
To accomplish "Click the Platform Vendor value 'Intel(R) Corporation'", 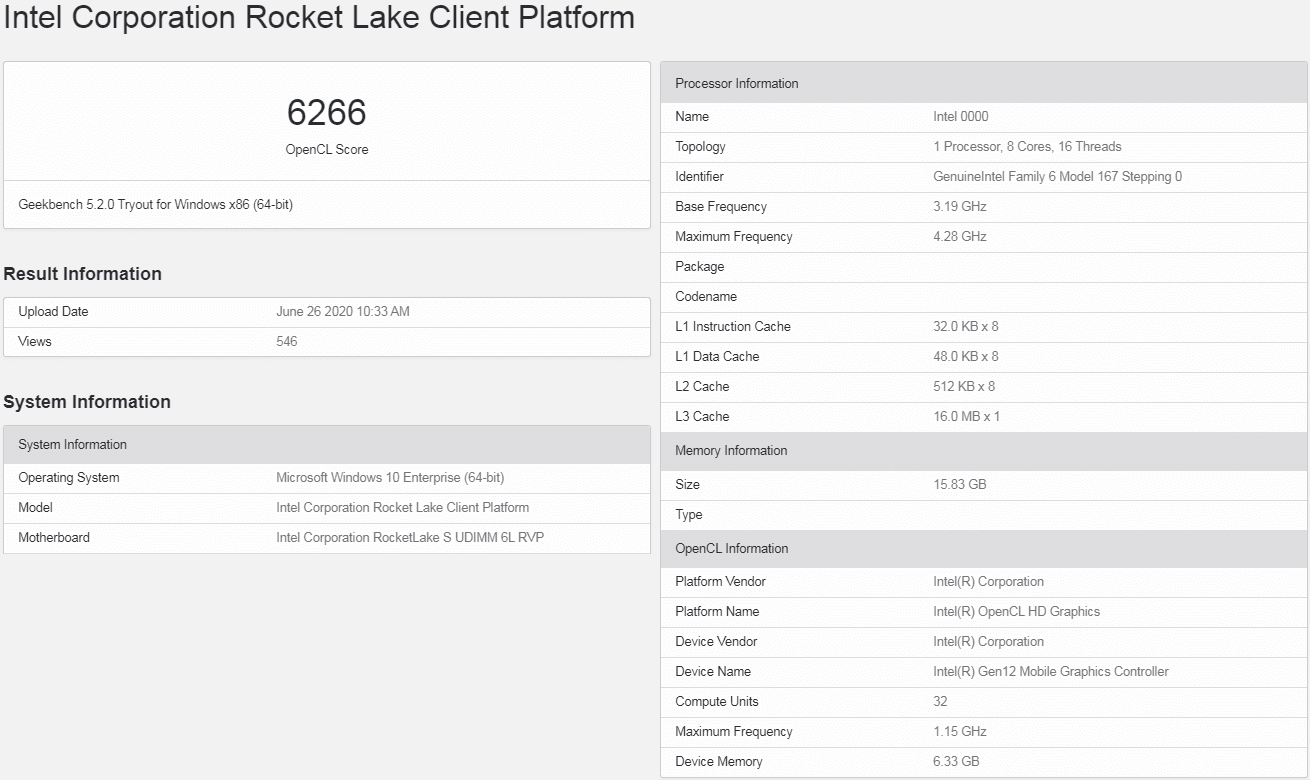I will [x=988, y=582].
